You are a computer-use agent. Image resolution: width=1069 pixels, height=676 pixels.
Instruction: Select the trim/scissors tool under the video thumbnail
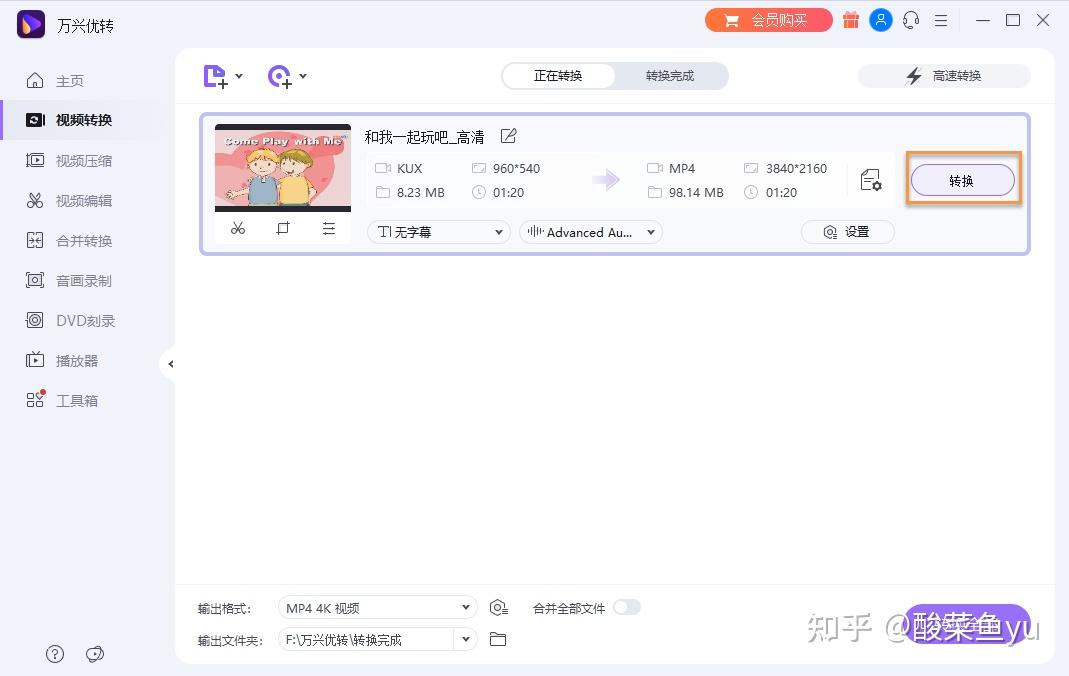pyautogui.click(x=238, y=228)
